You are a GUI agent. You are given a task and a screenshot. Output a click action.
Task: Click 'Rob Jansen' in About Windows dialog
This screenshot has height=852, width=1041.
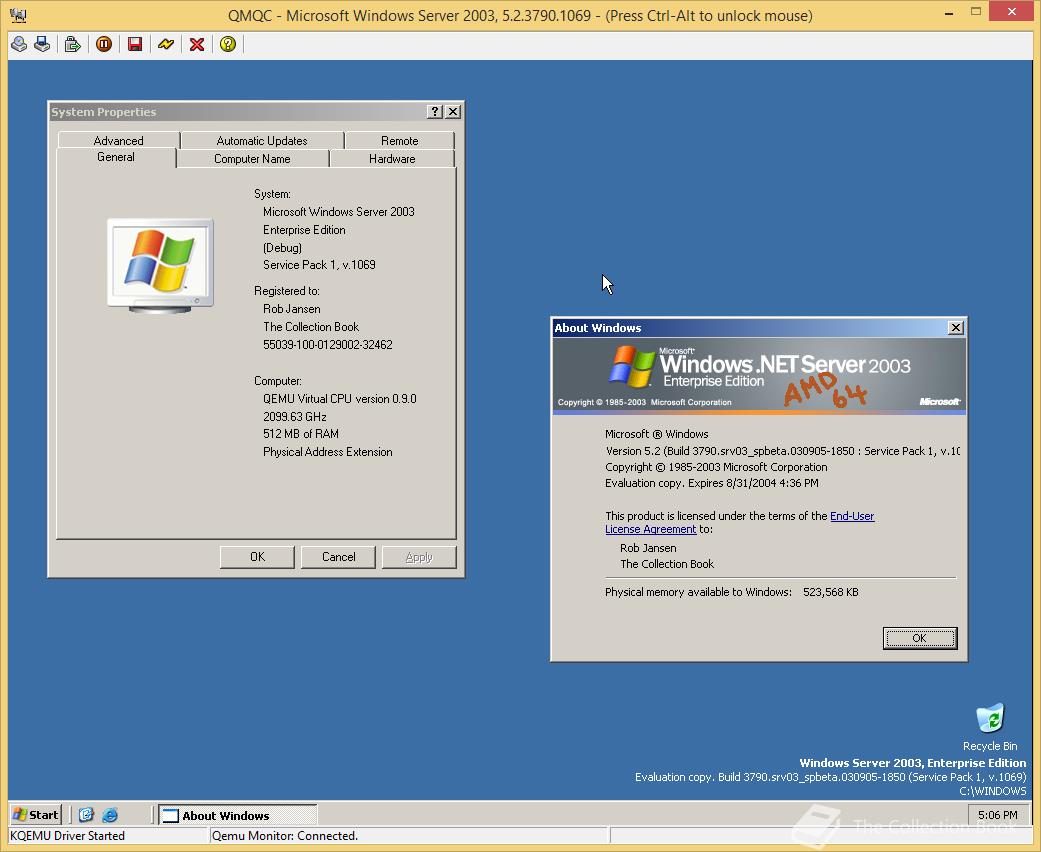click(648, 548)
